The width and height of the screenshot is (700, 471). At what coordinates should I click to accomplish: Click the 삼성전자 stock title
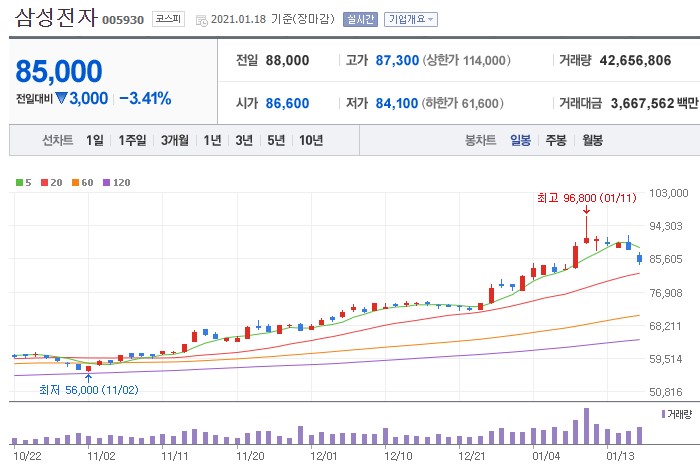click(x=56, y=18)
